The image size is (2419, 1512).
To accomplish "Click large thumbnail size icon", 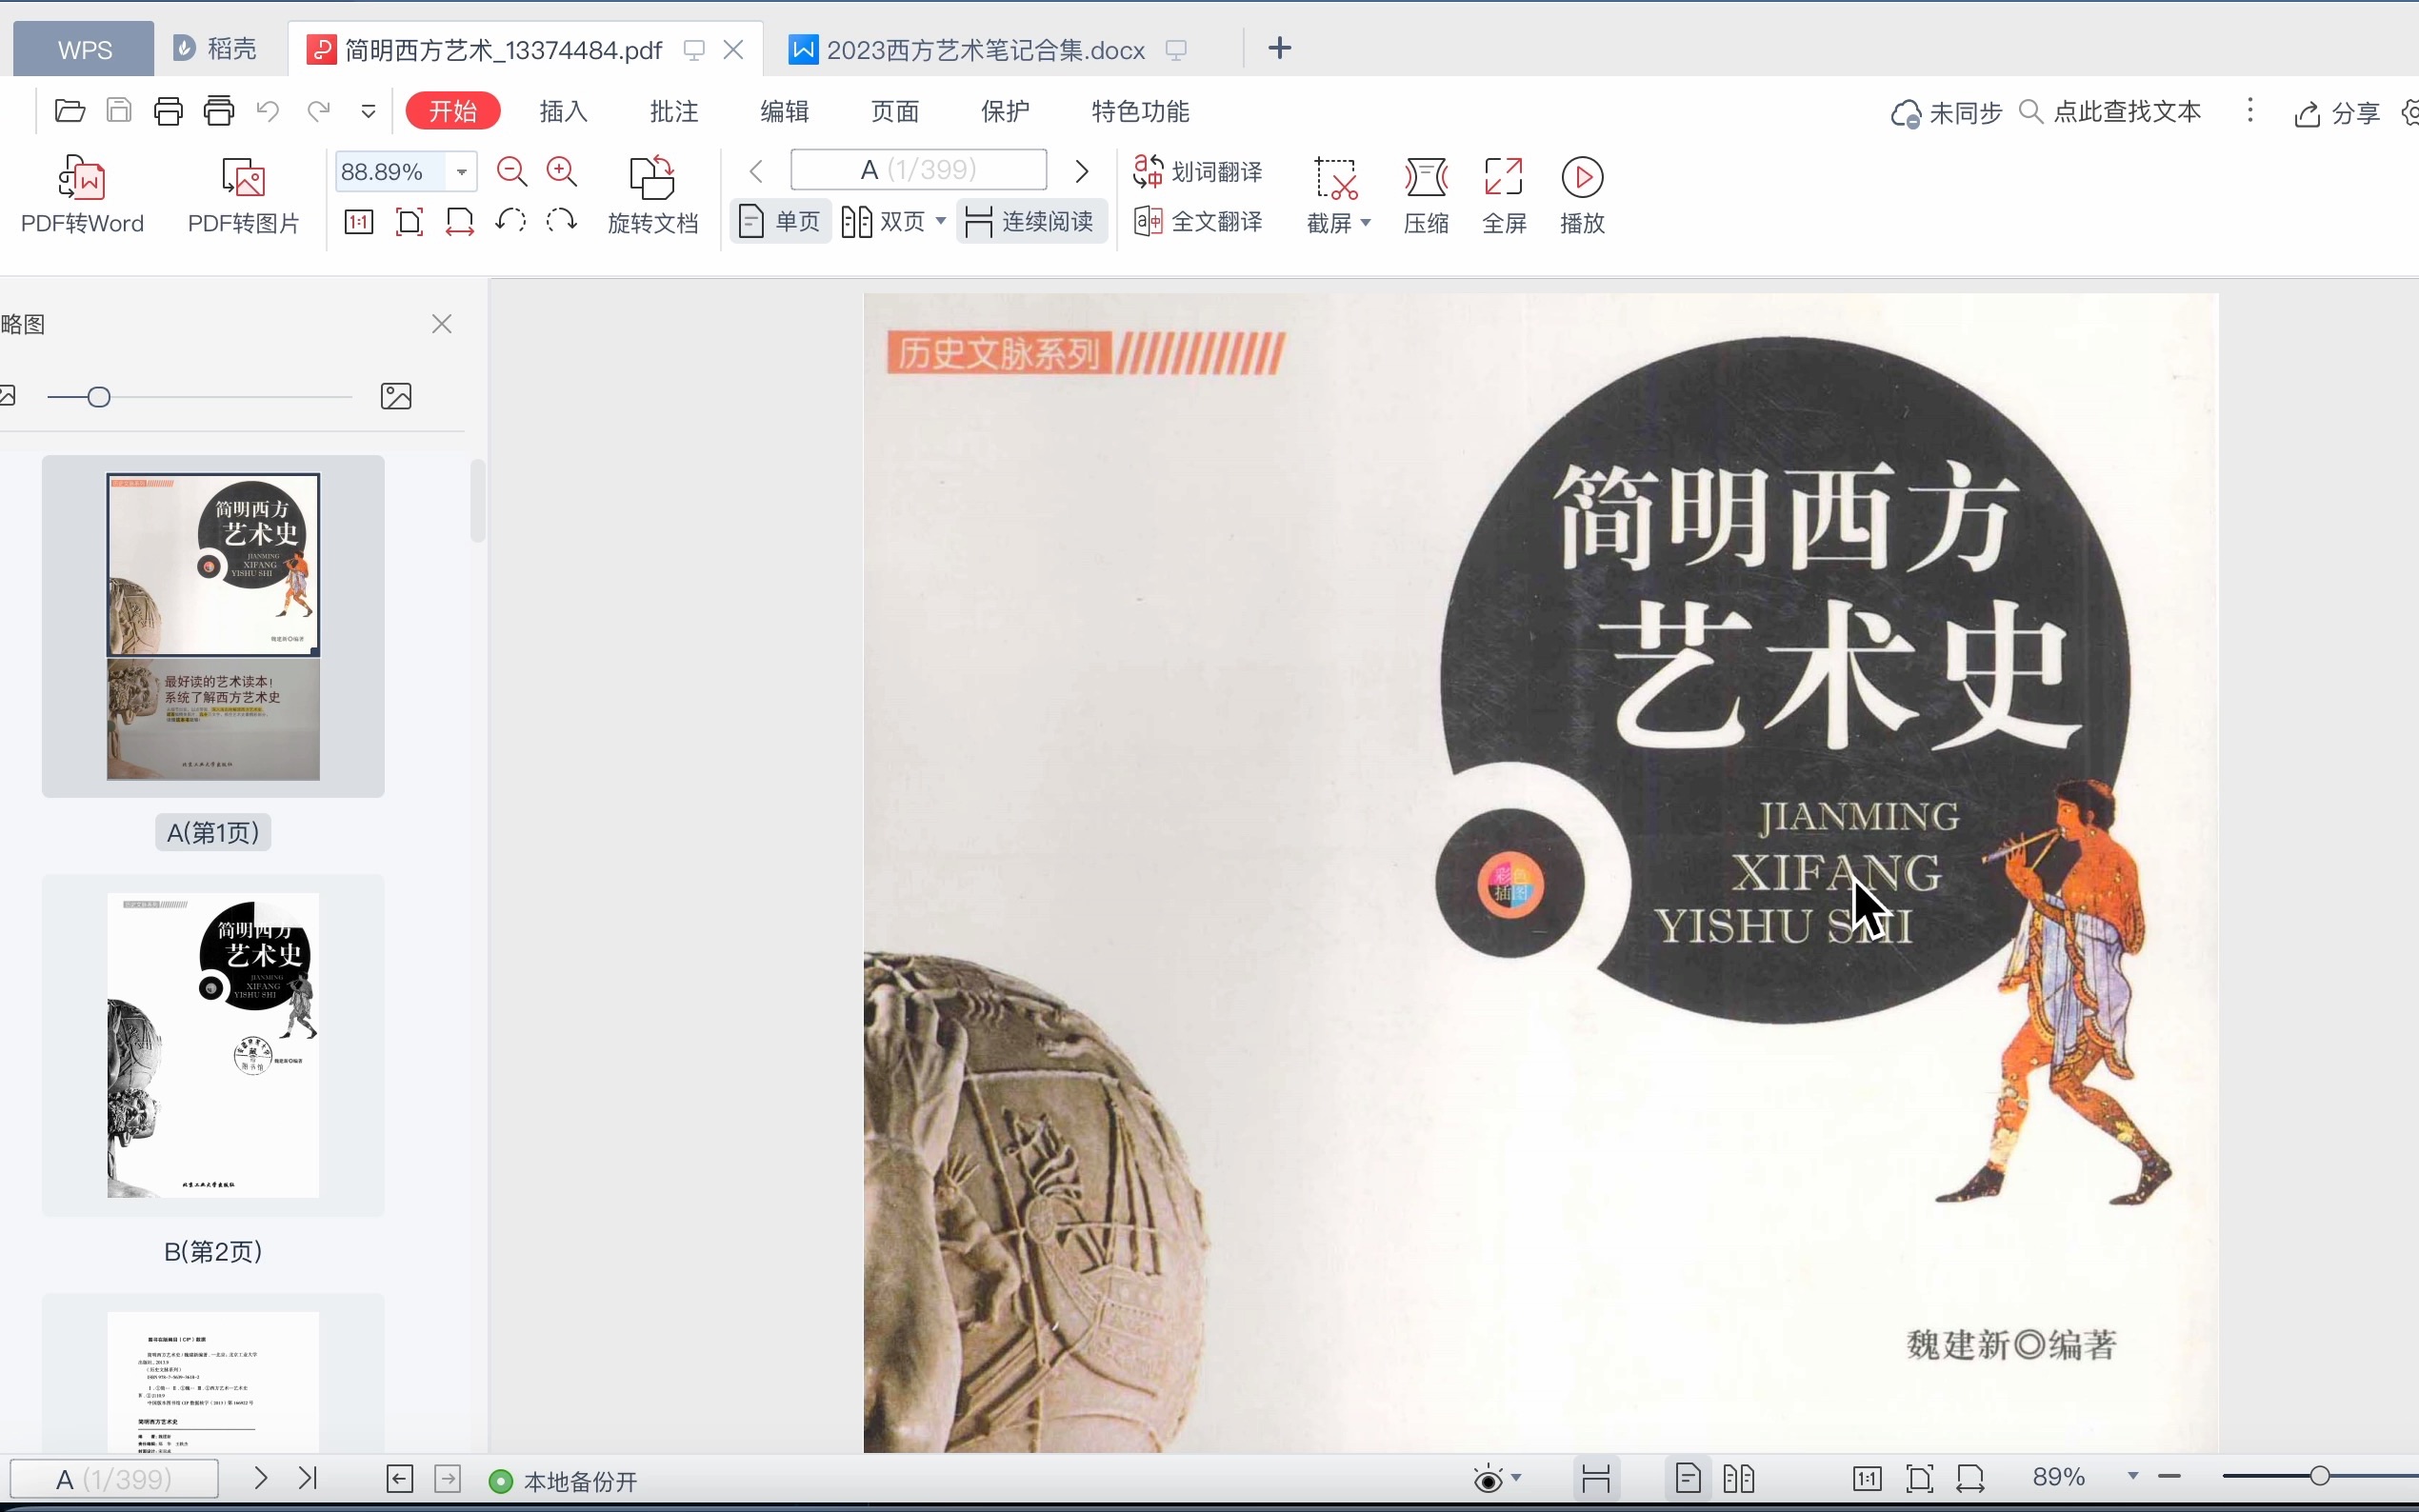I will 396,396.
